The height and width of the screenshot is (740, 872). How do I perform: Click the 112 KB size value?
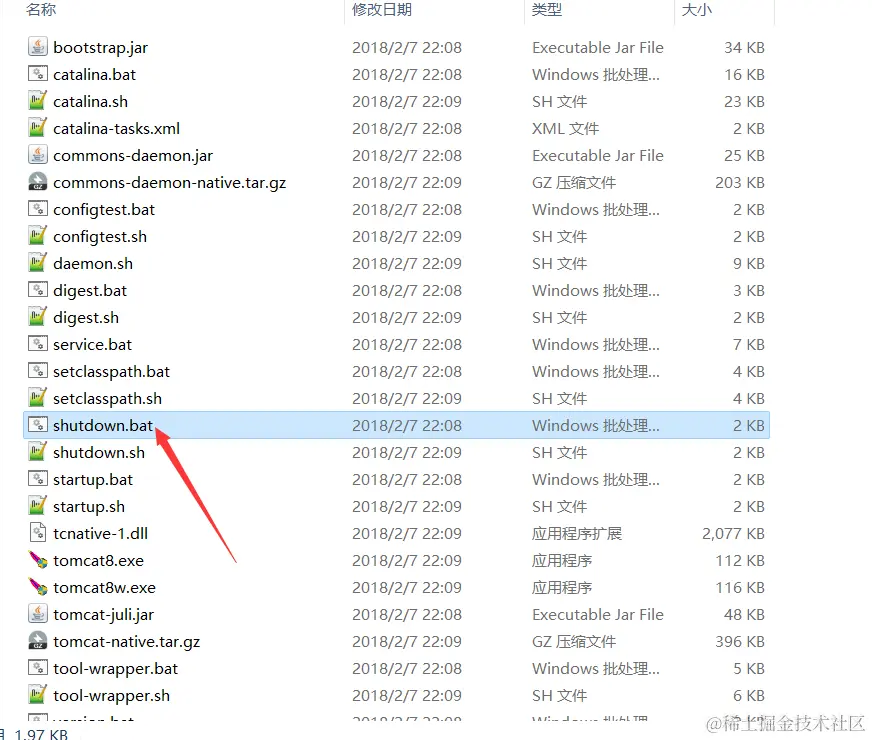(740, 560)
